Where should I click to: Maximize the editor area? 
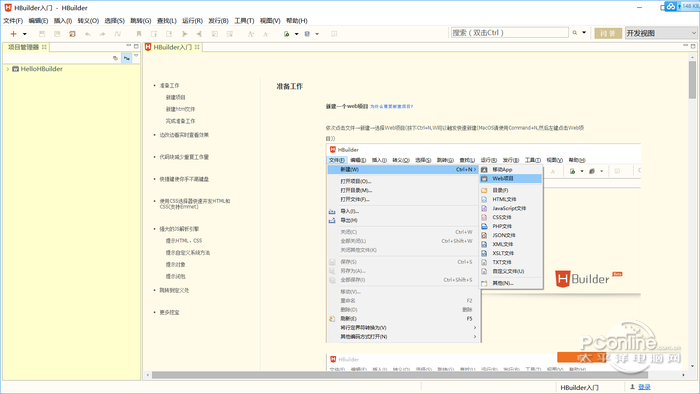[693, 46]
